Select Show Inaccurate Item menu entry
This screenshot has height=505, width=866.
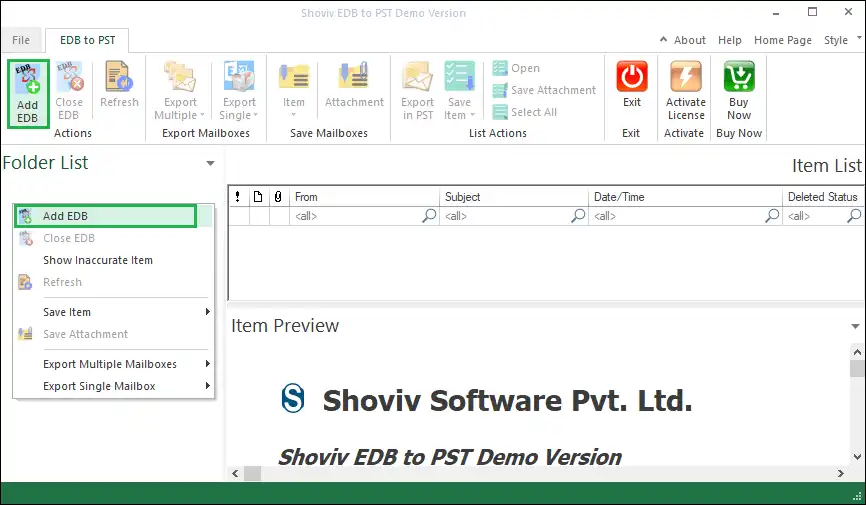click(113, 260)
